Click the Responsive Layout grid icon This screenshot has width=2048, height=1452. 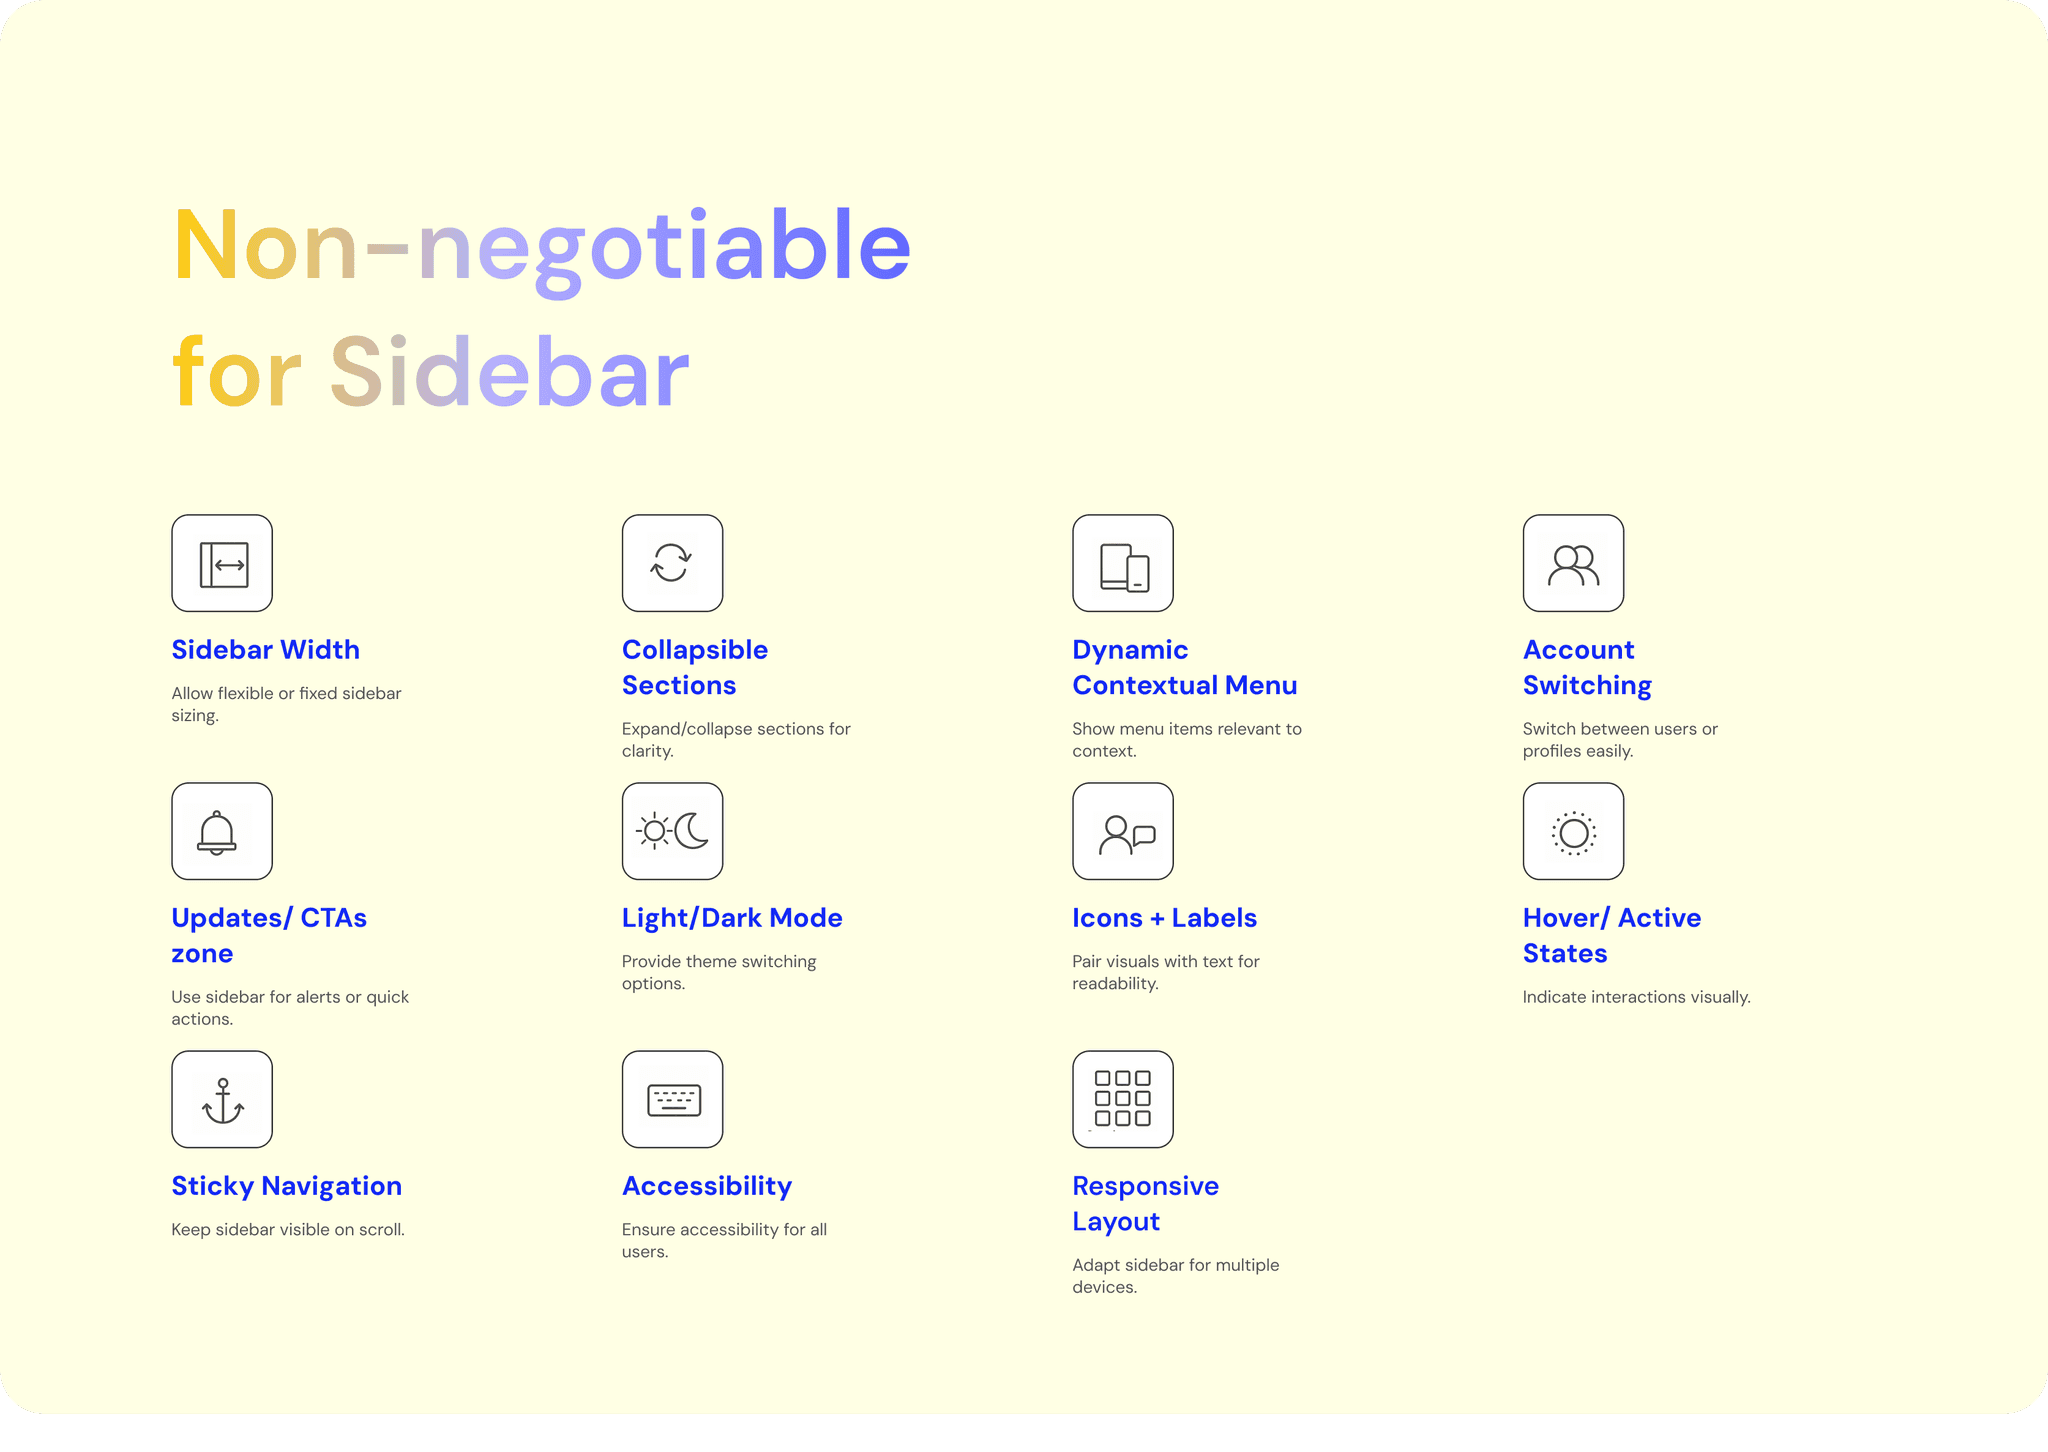tap(1123, 1100)
